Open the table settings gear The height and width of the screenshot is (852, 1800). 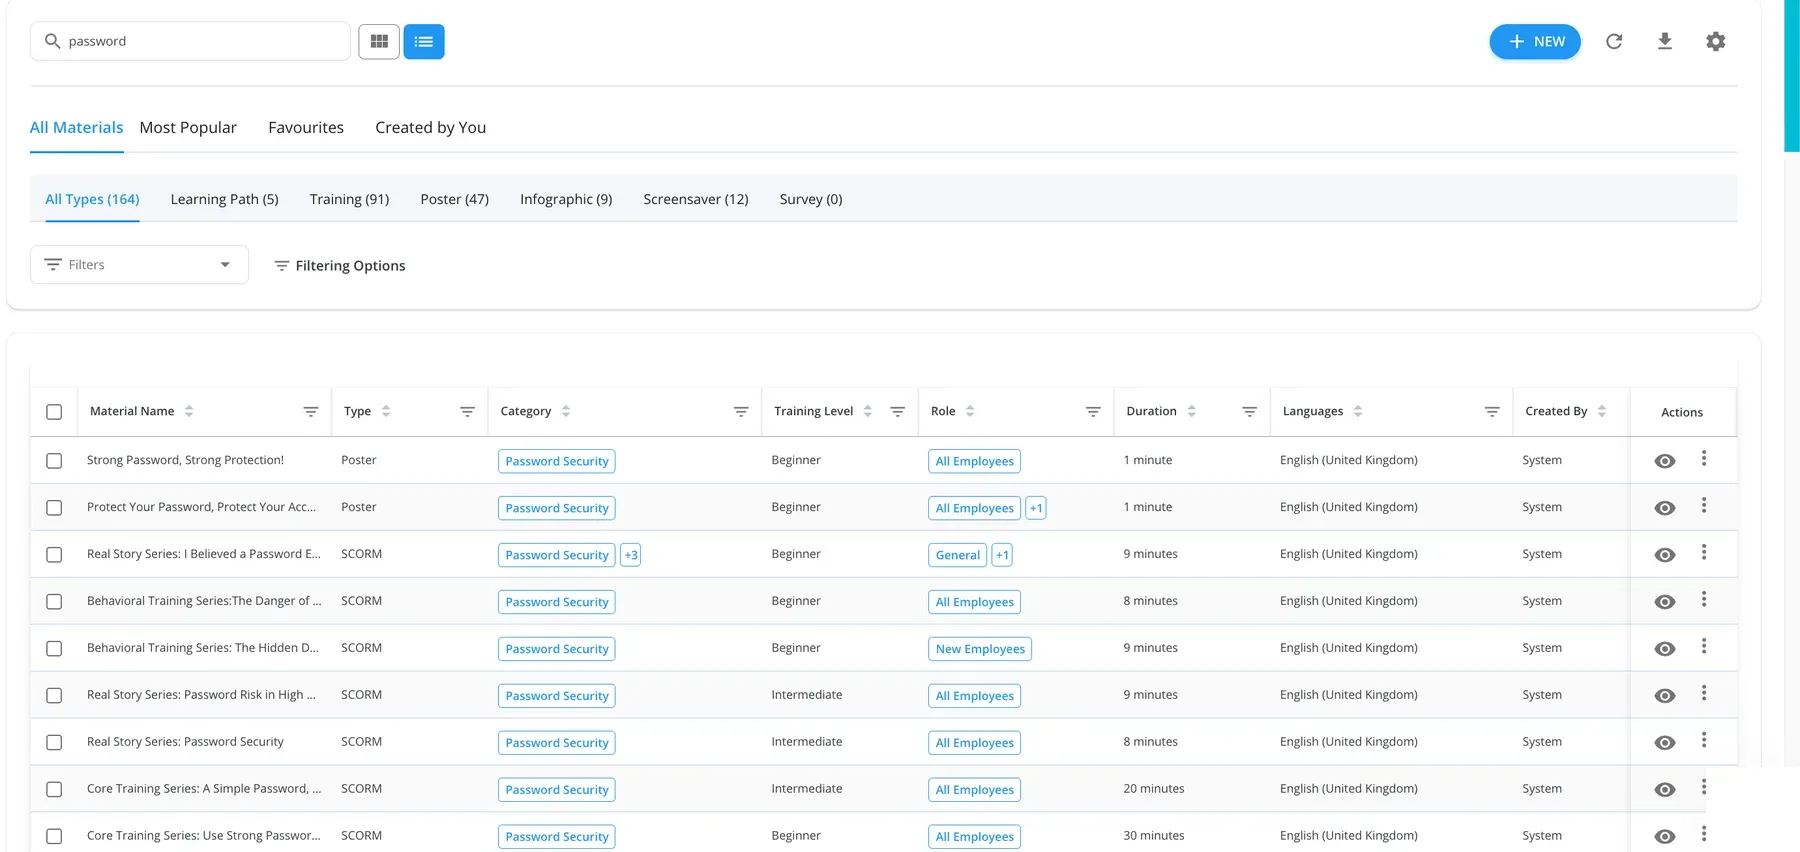pos(1716,41)
